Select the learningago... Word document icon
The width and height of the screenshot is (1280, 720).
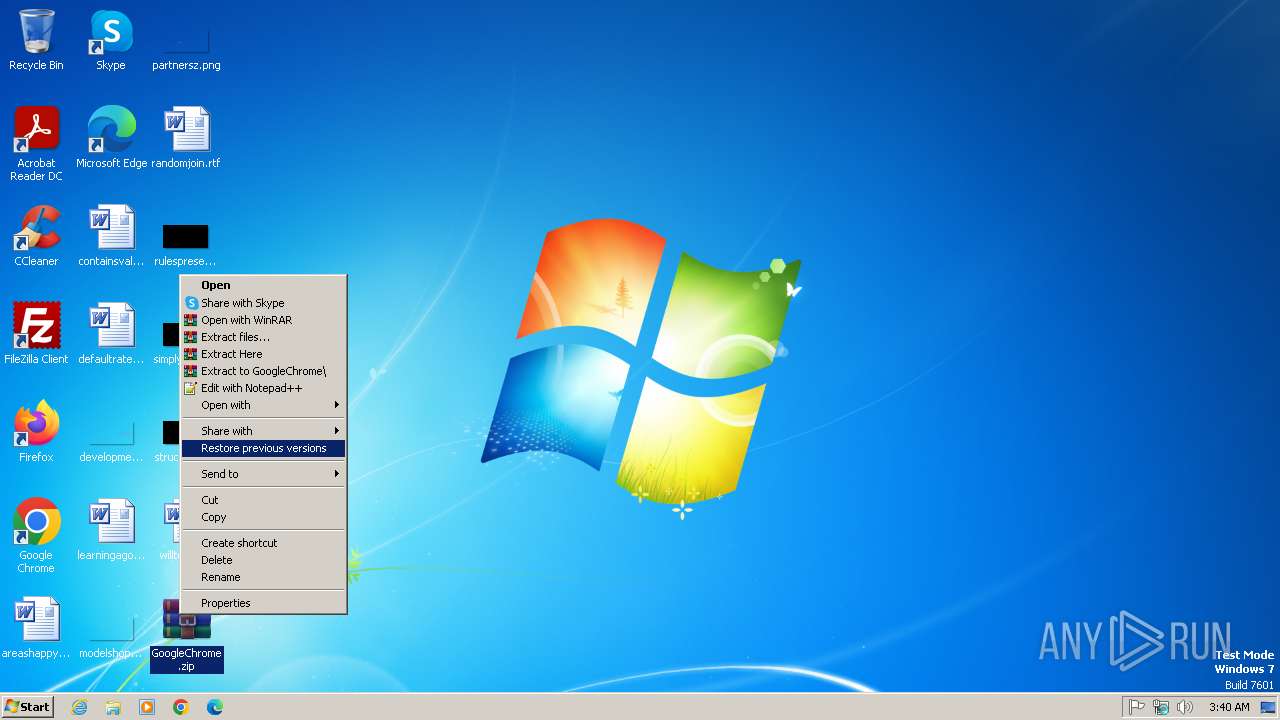(111, 530)
